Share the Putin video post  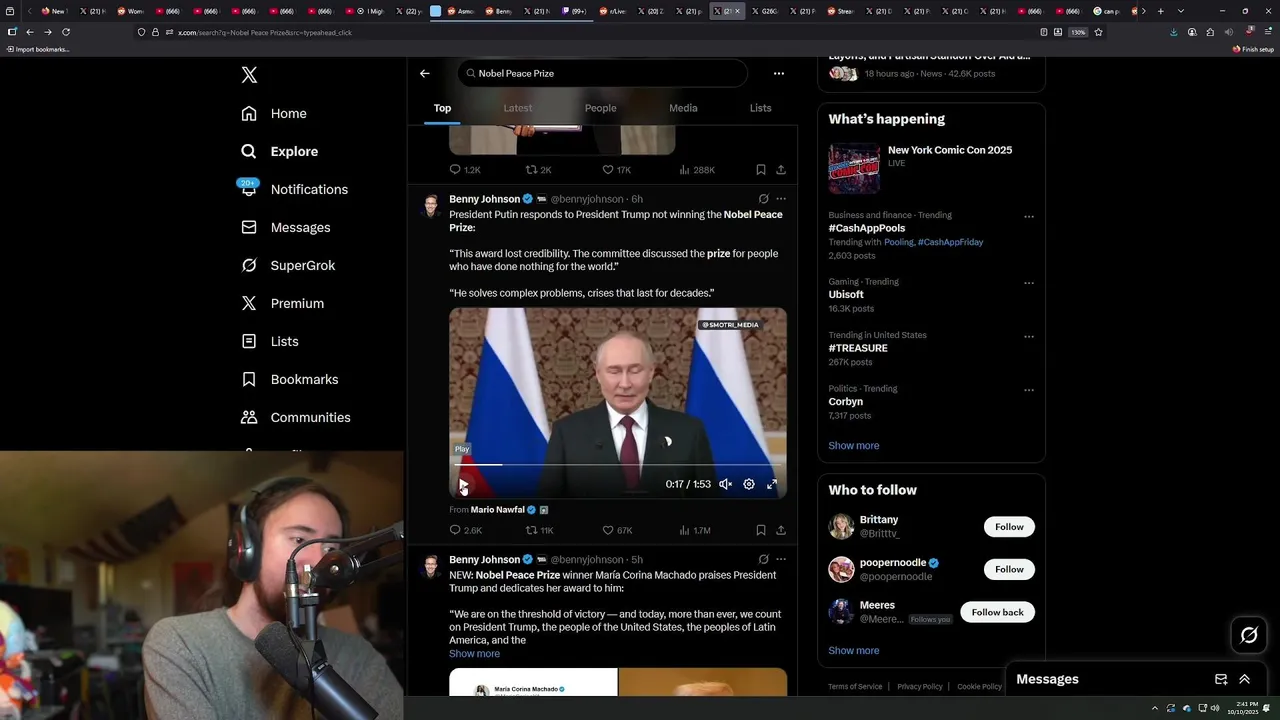[781, 530]
